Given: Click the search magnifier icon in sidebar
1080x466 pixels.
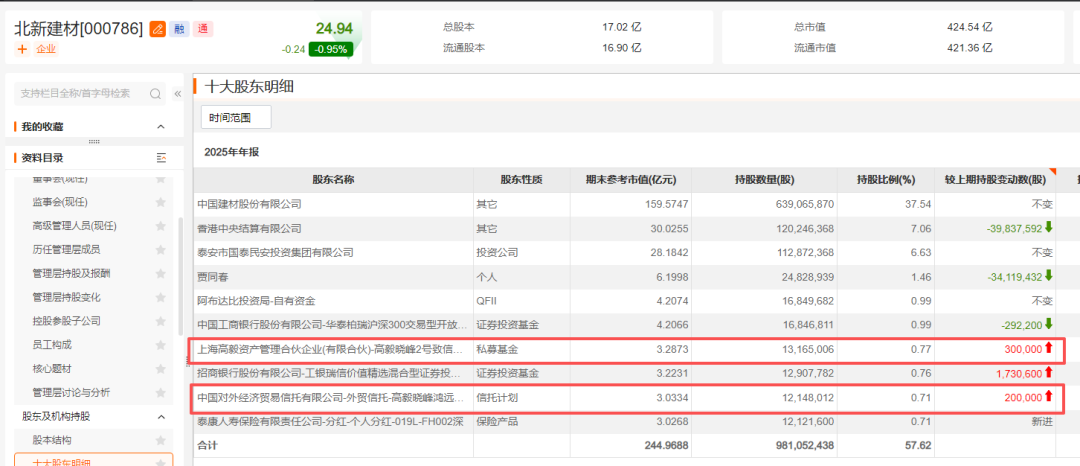Looking at the screenshot, I should click(156, 93).
